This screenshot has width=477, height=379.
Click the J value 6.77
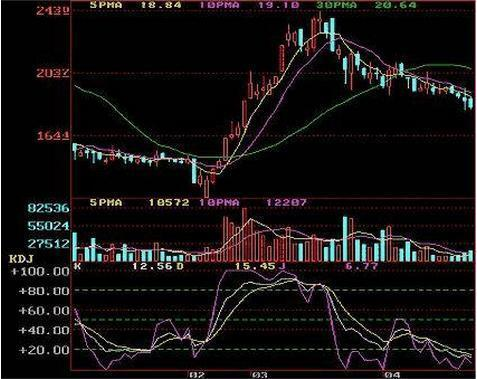coord(362,266)
